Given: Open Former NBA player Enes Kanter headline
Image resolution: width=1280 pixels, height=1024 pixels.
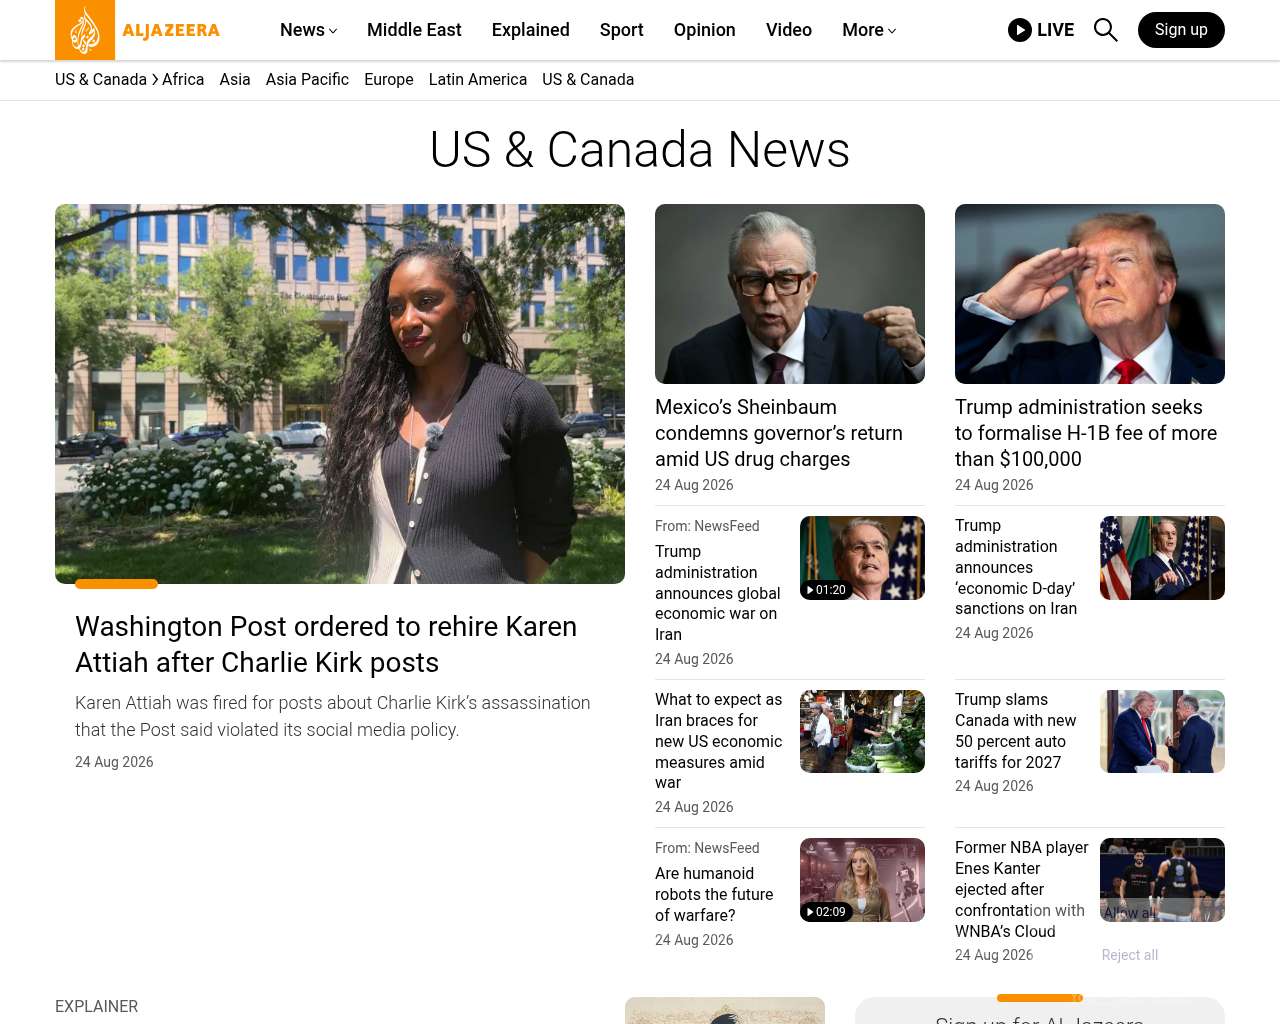Looking at the screenshot, I should [x=1022, y=889].
